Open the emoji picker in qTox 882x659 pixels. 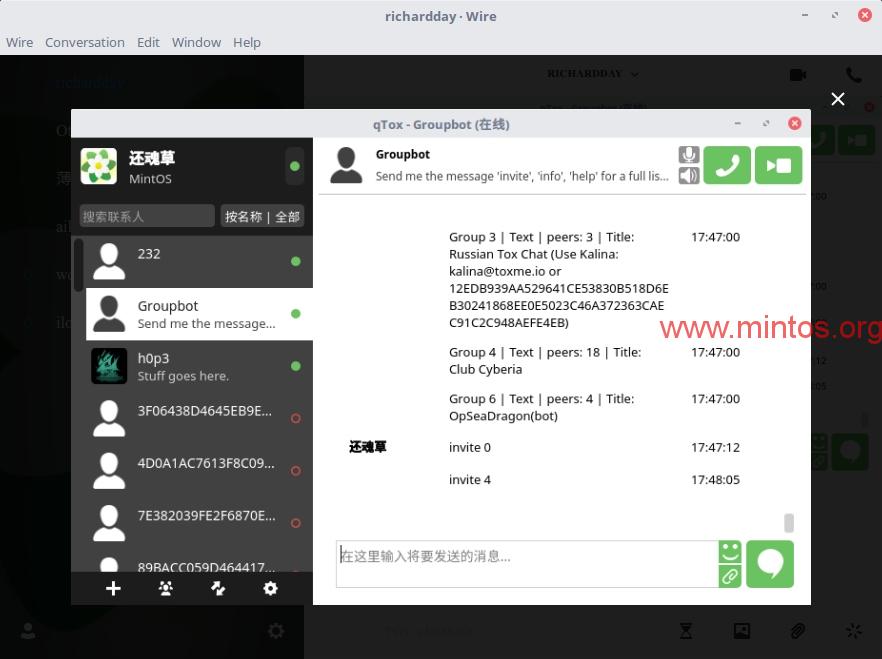[x=730, y=552]
